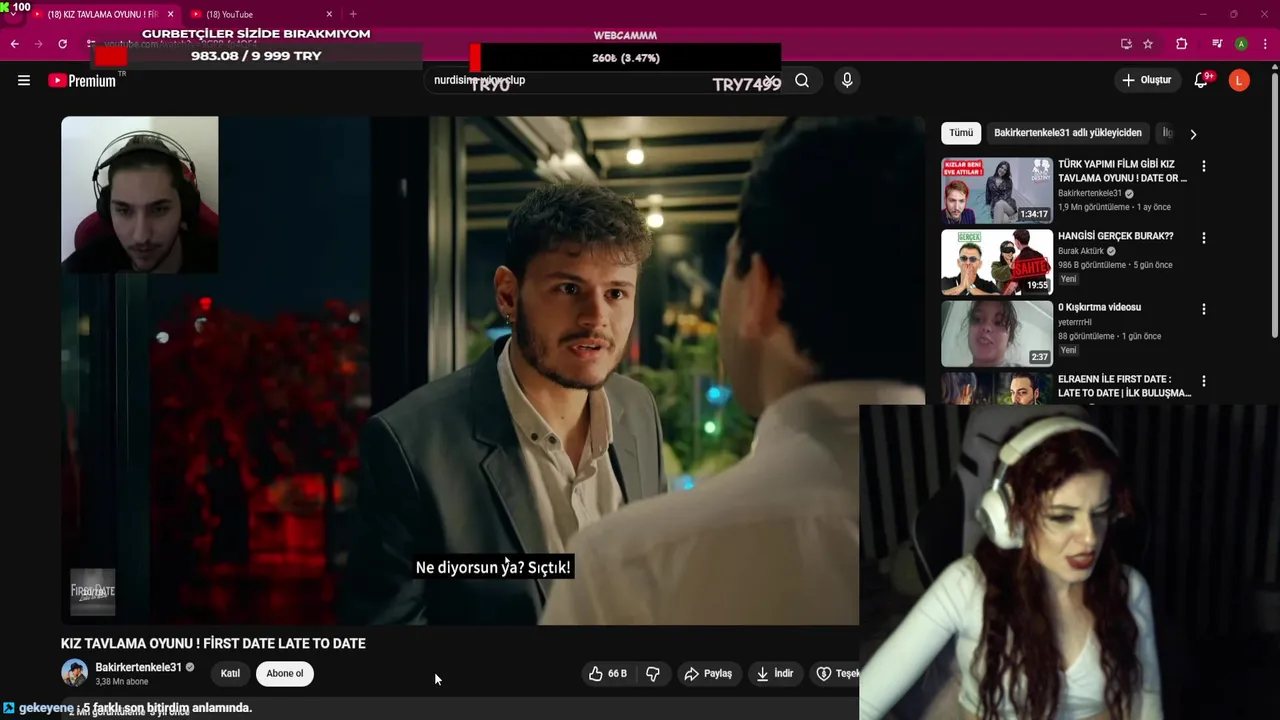Open media control playlist icon in toolbar
This screenshot has height=720, width=1280.
click(1216, 44)
